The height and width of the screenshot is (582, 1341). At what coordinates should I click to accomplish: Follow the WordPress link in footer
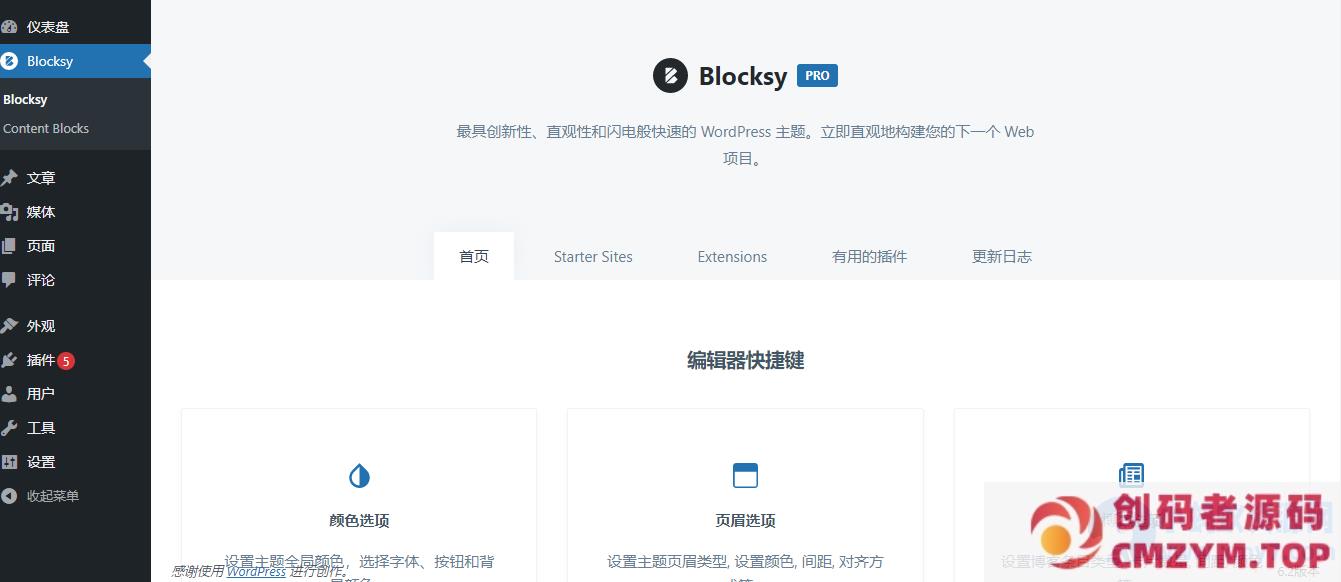pyautogui.click(x=256, y=571)
